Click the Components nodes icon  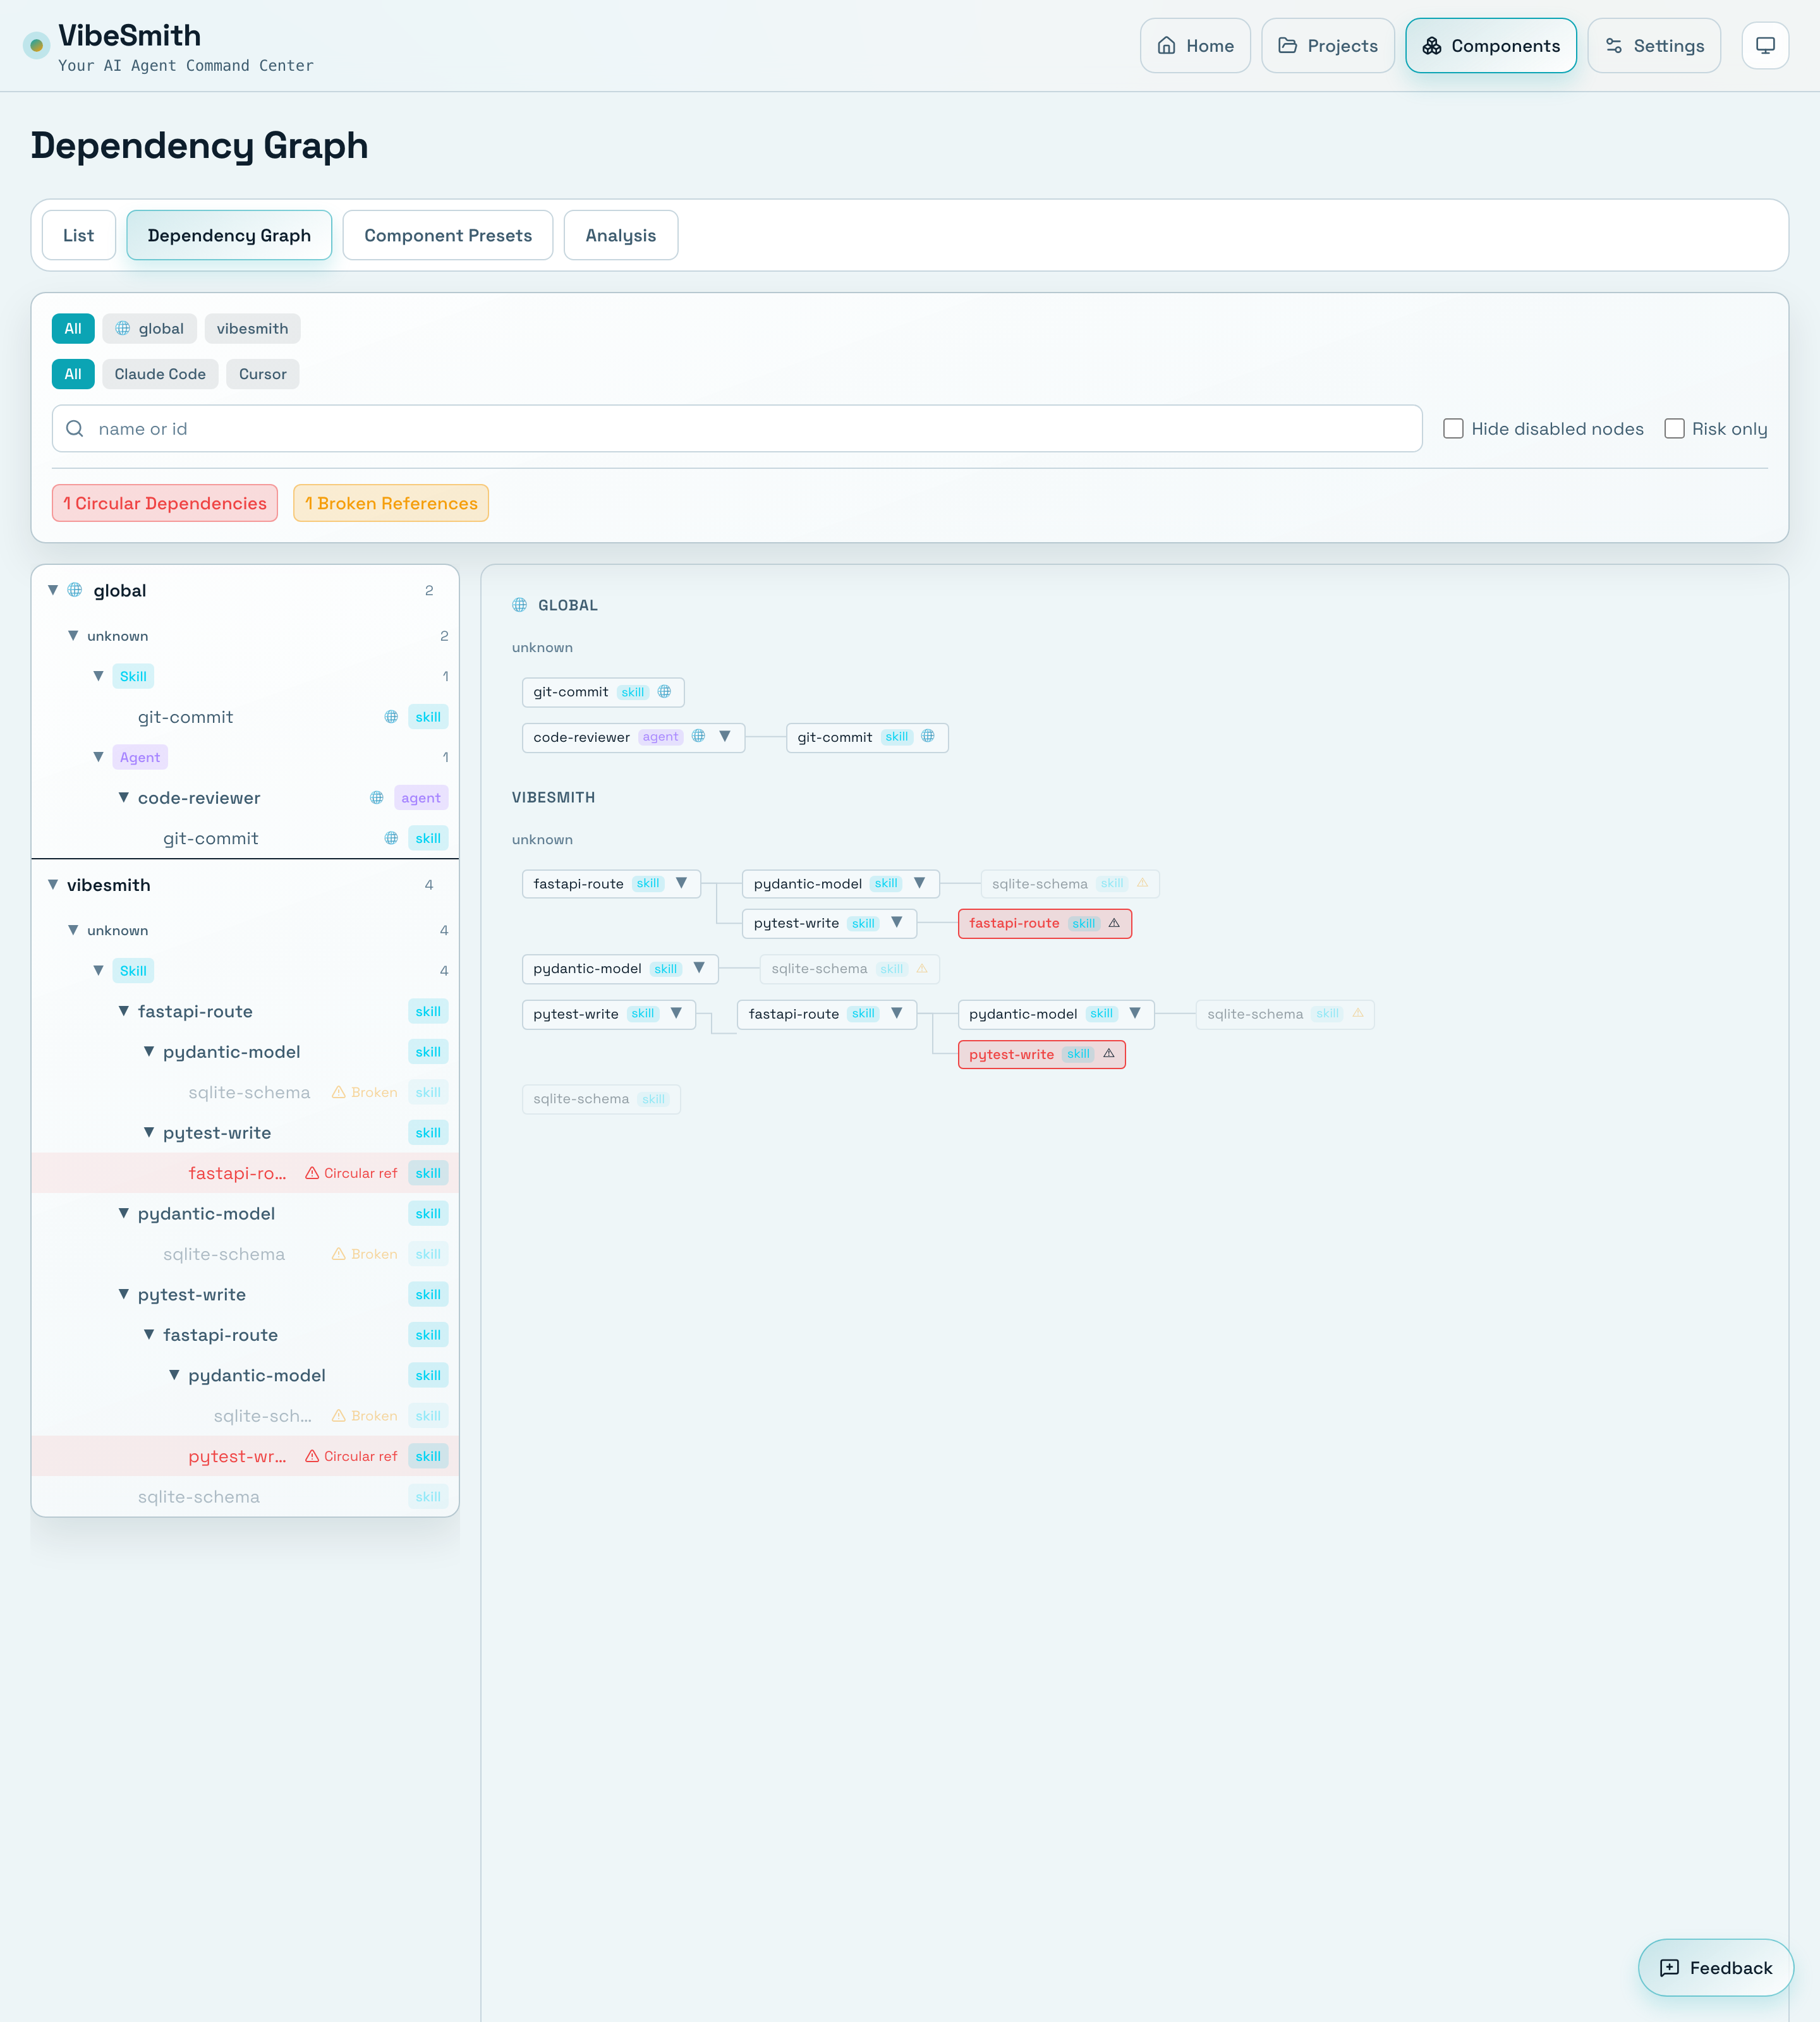point(1431,45)
